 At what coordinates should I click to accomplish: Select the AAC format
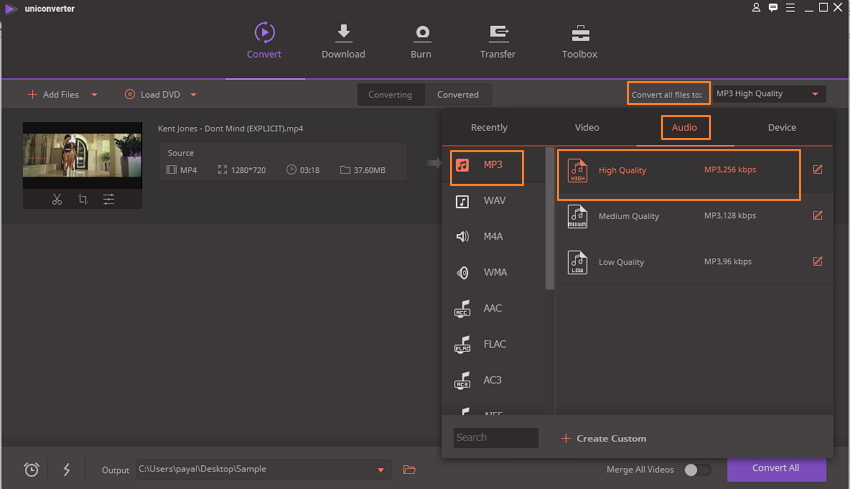point(493,308)
